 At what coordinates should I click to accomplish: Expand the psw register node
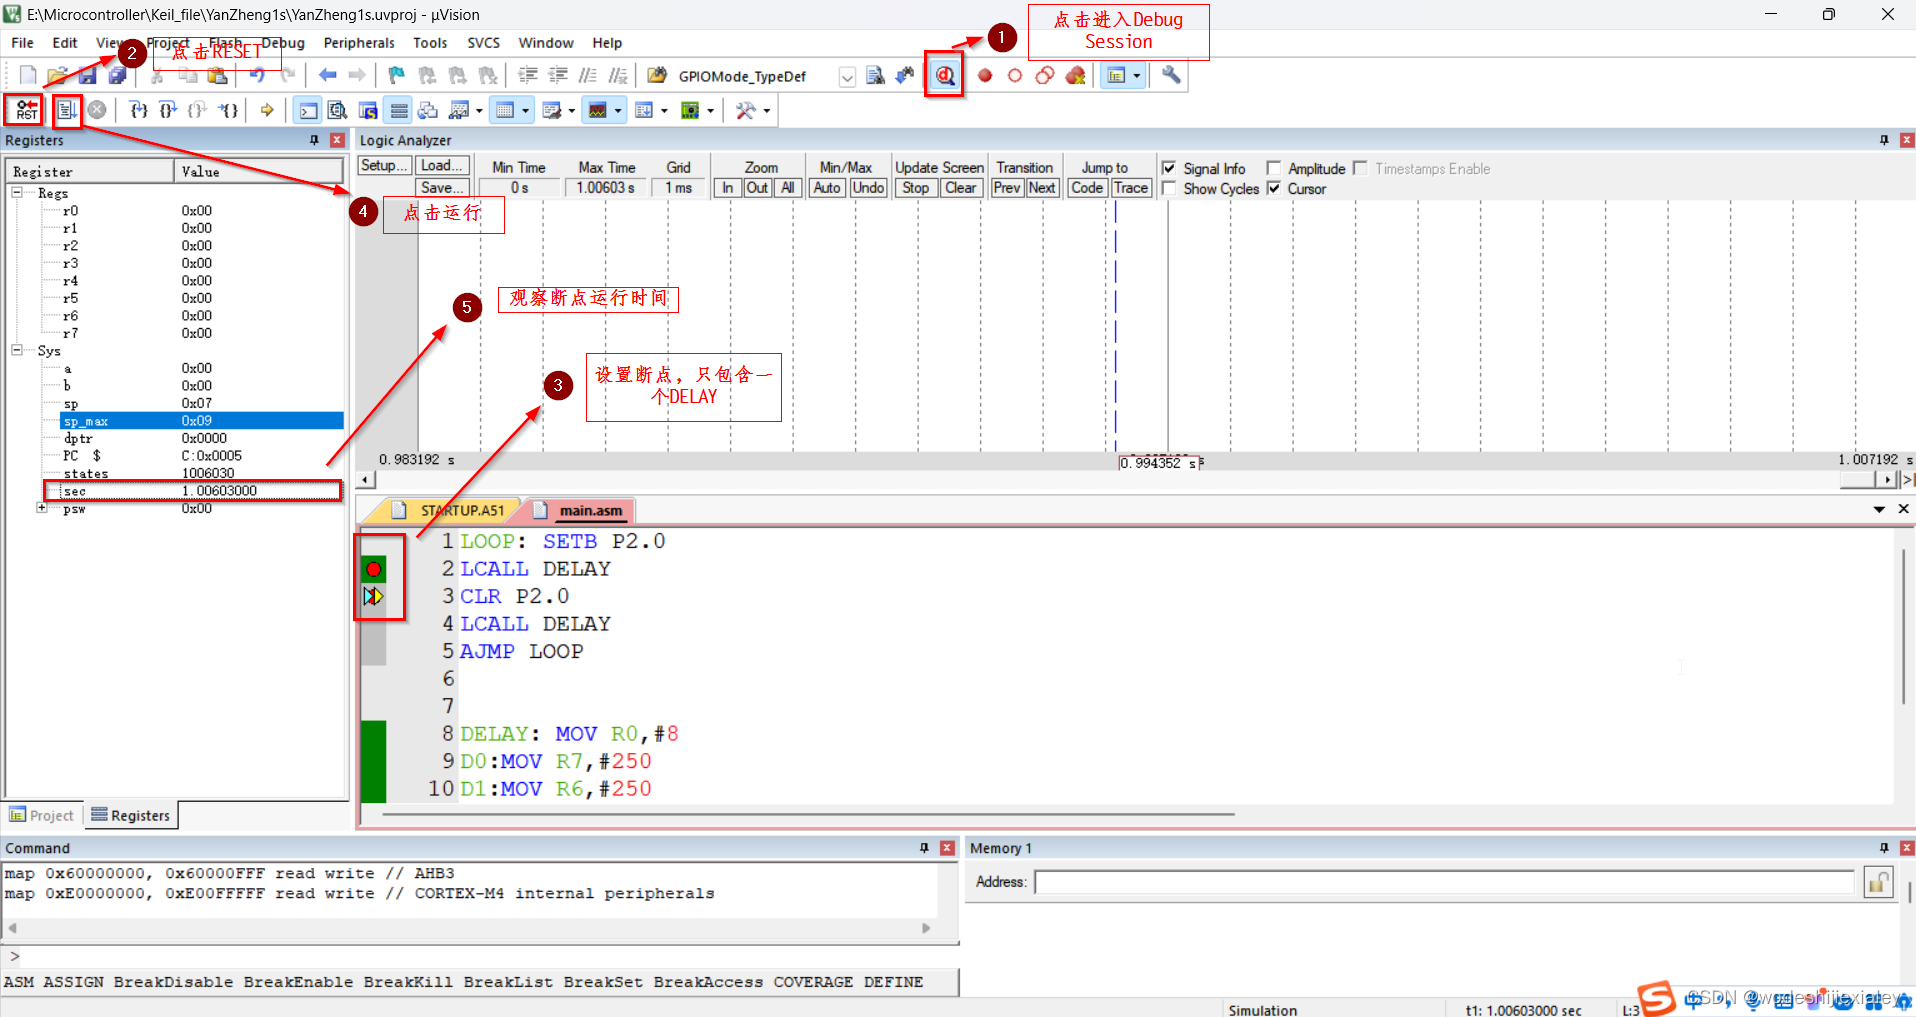point(42,508)
